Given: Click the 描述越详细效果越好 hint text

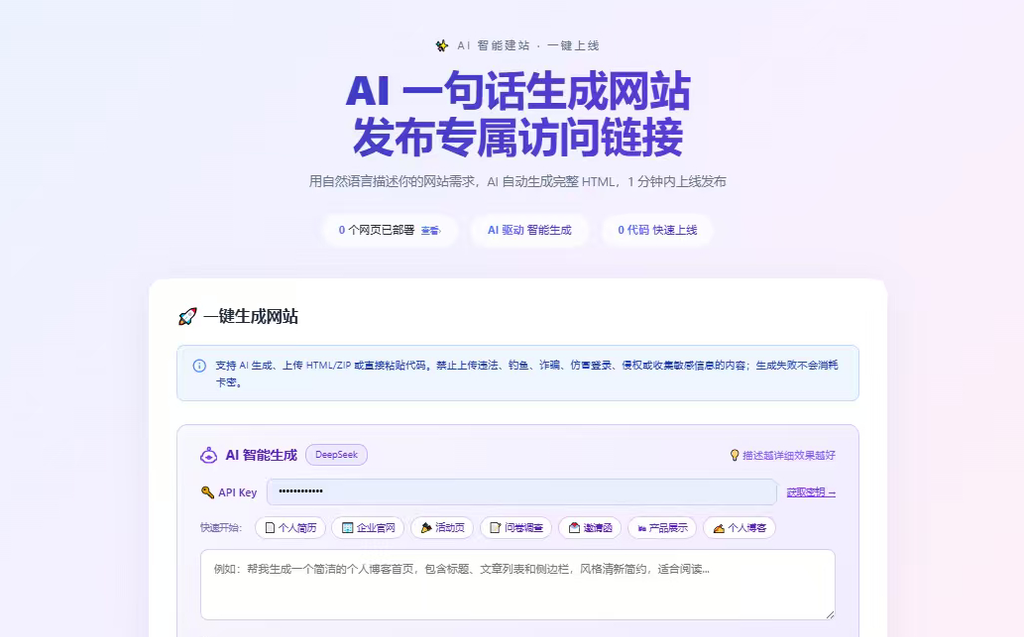Looking at the screenshot, I should coord(789,455).
